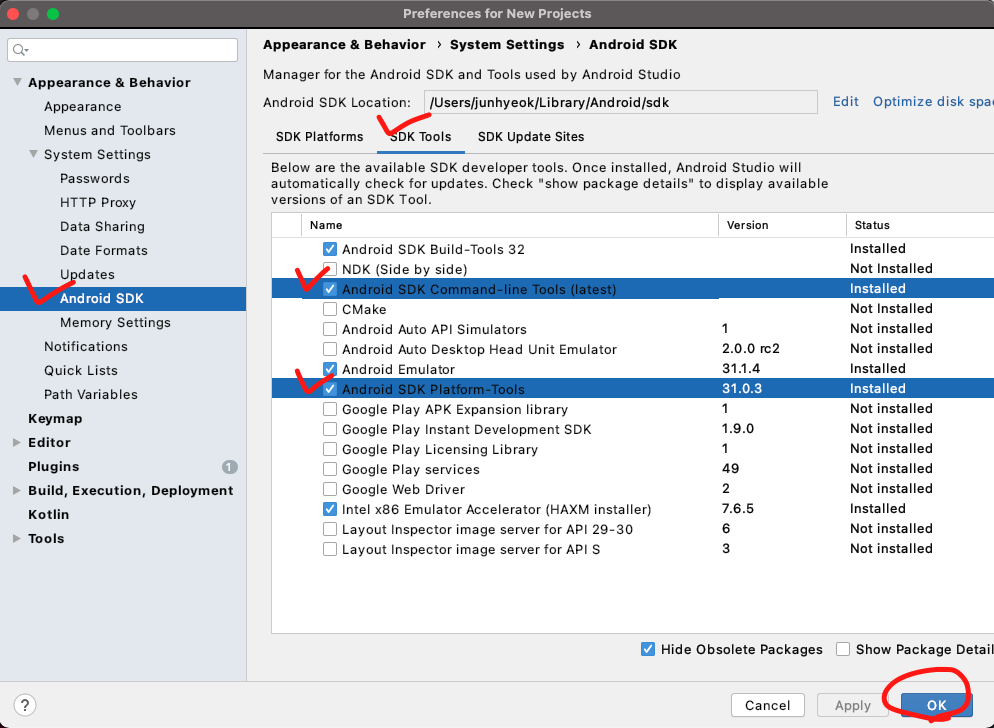Disable Hide Obsolete Packages
The image size is (994, 728).
coord(648,649)
